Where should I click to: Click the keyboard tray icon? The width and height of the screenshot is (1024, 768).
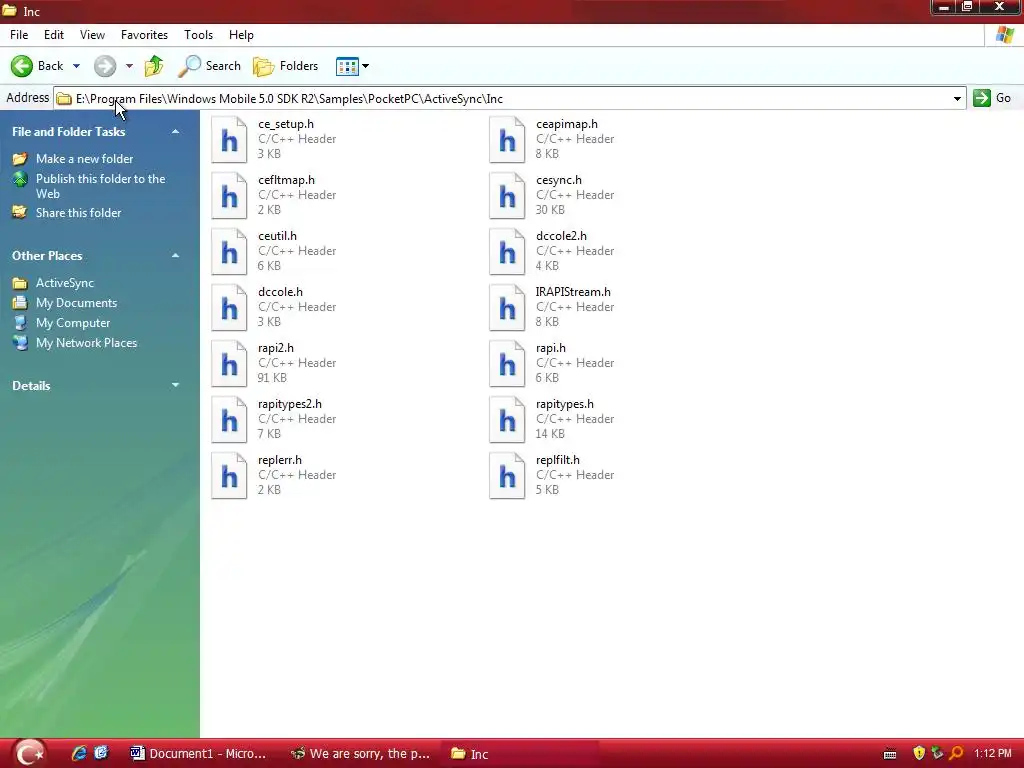[x=889, y=754]
